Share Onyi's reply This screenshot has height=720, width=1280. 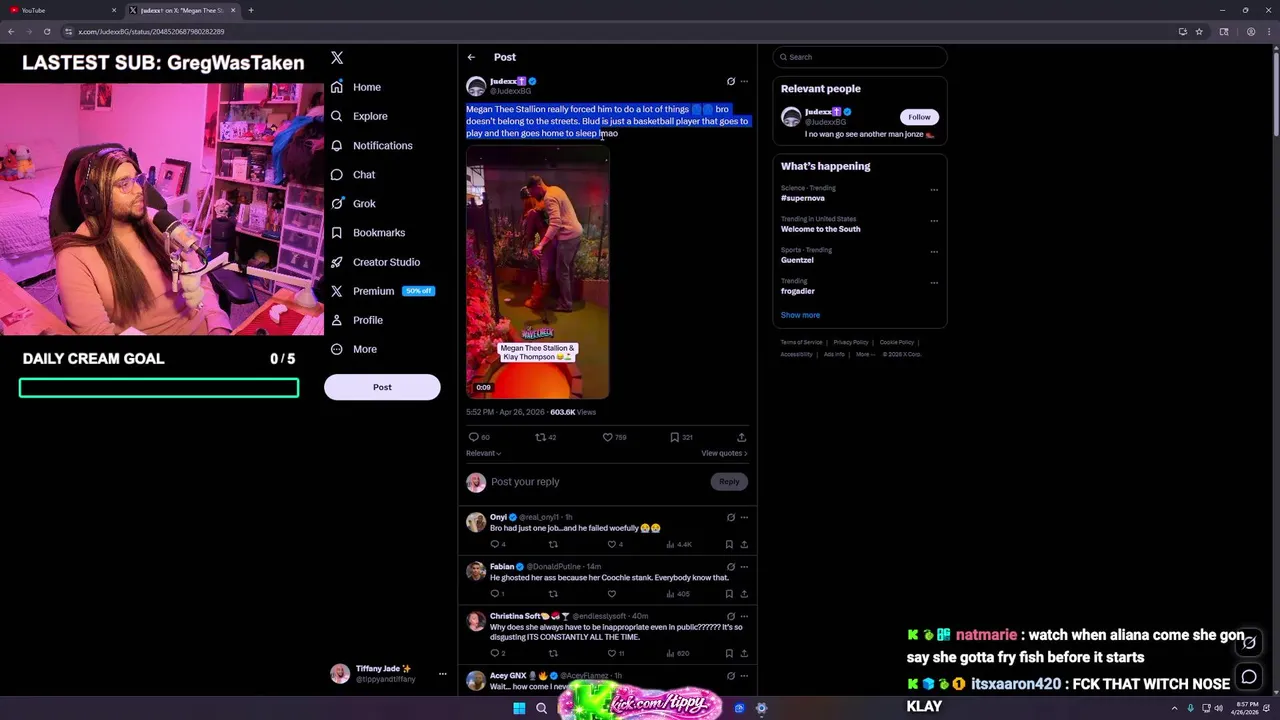[x=743, y=544]
